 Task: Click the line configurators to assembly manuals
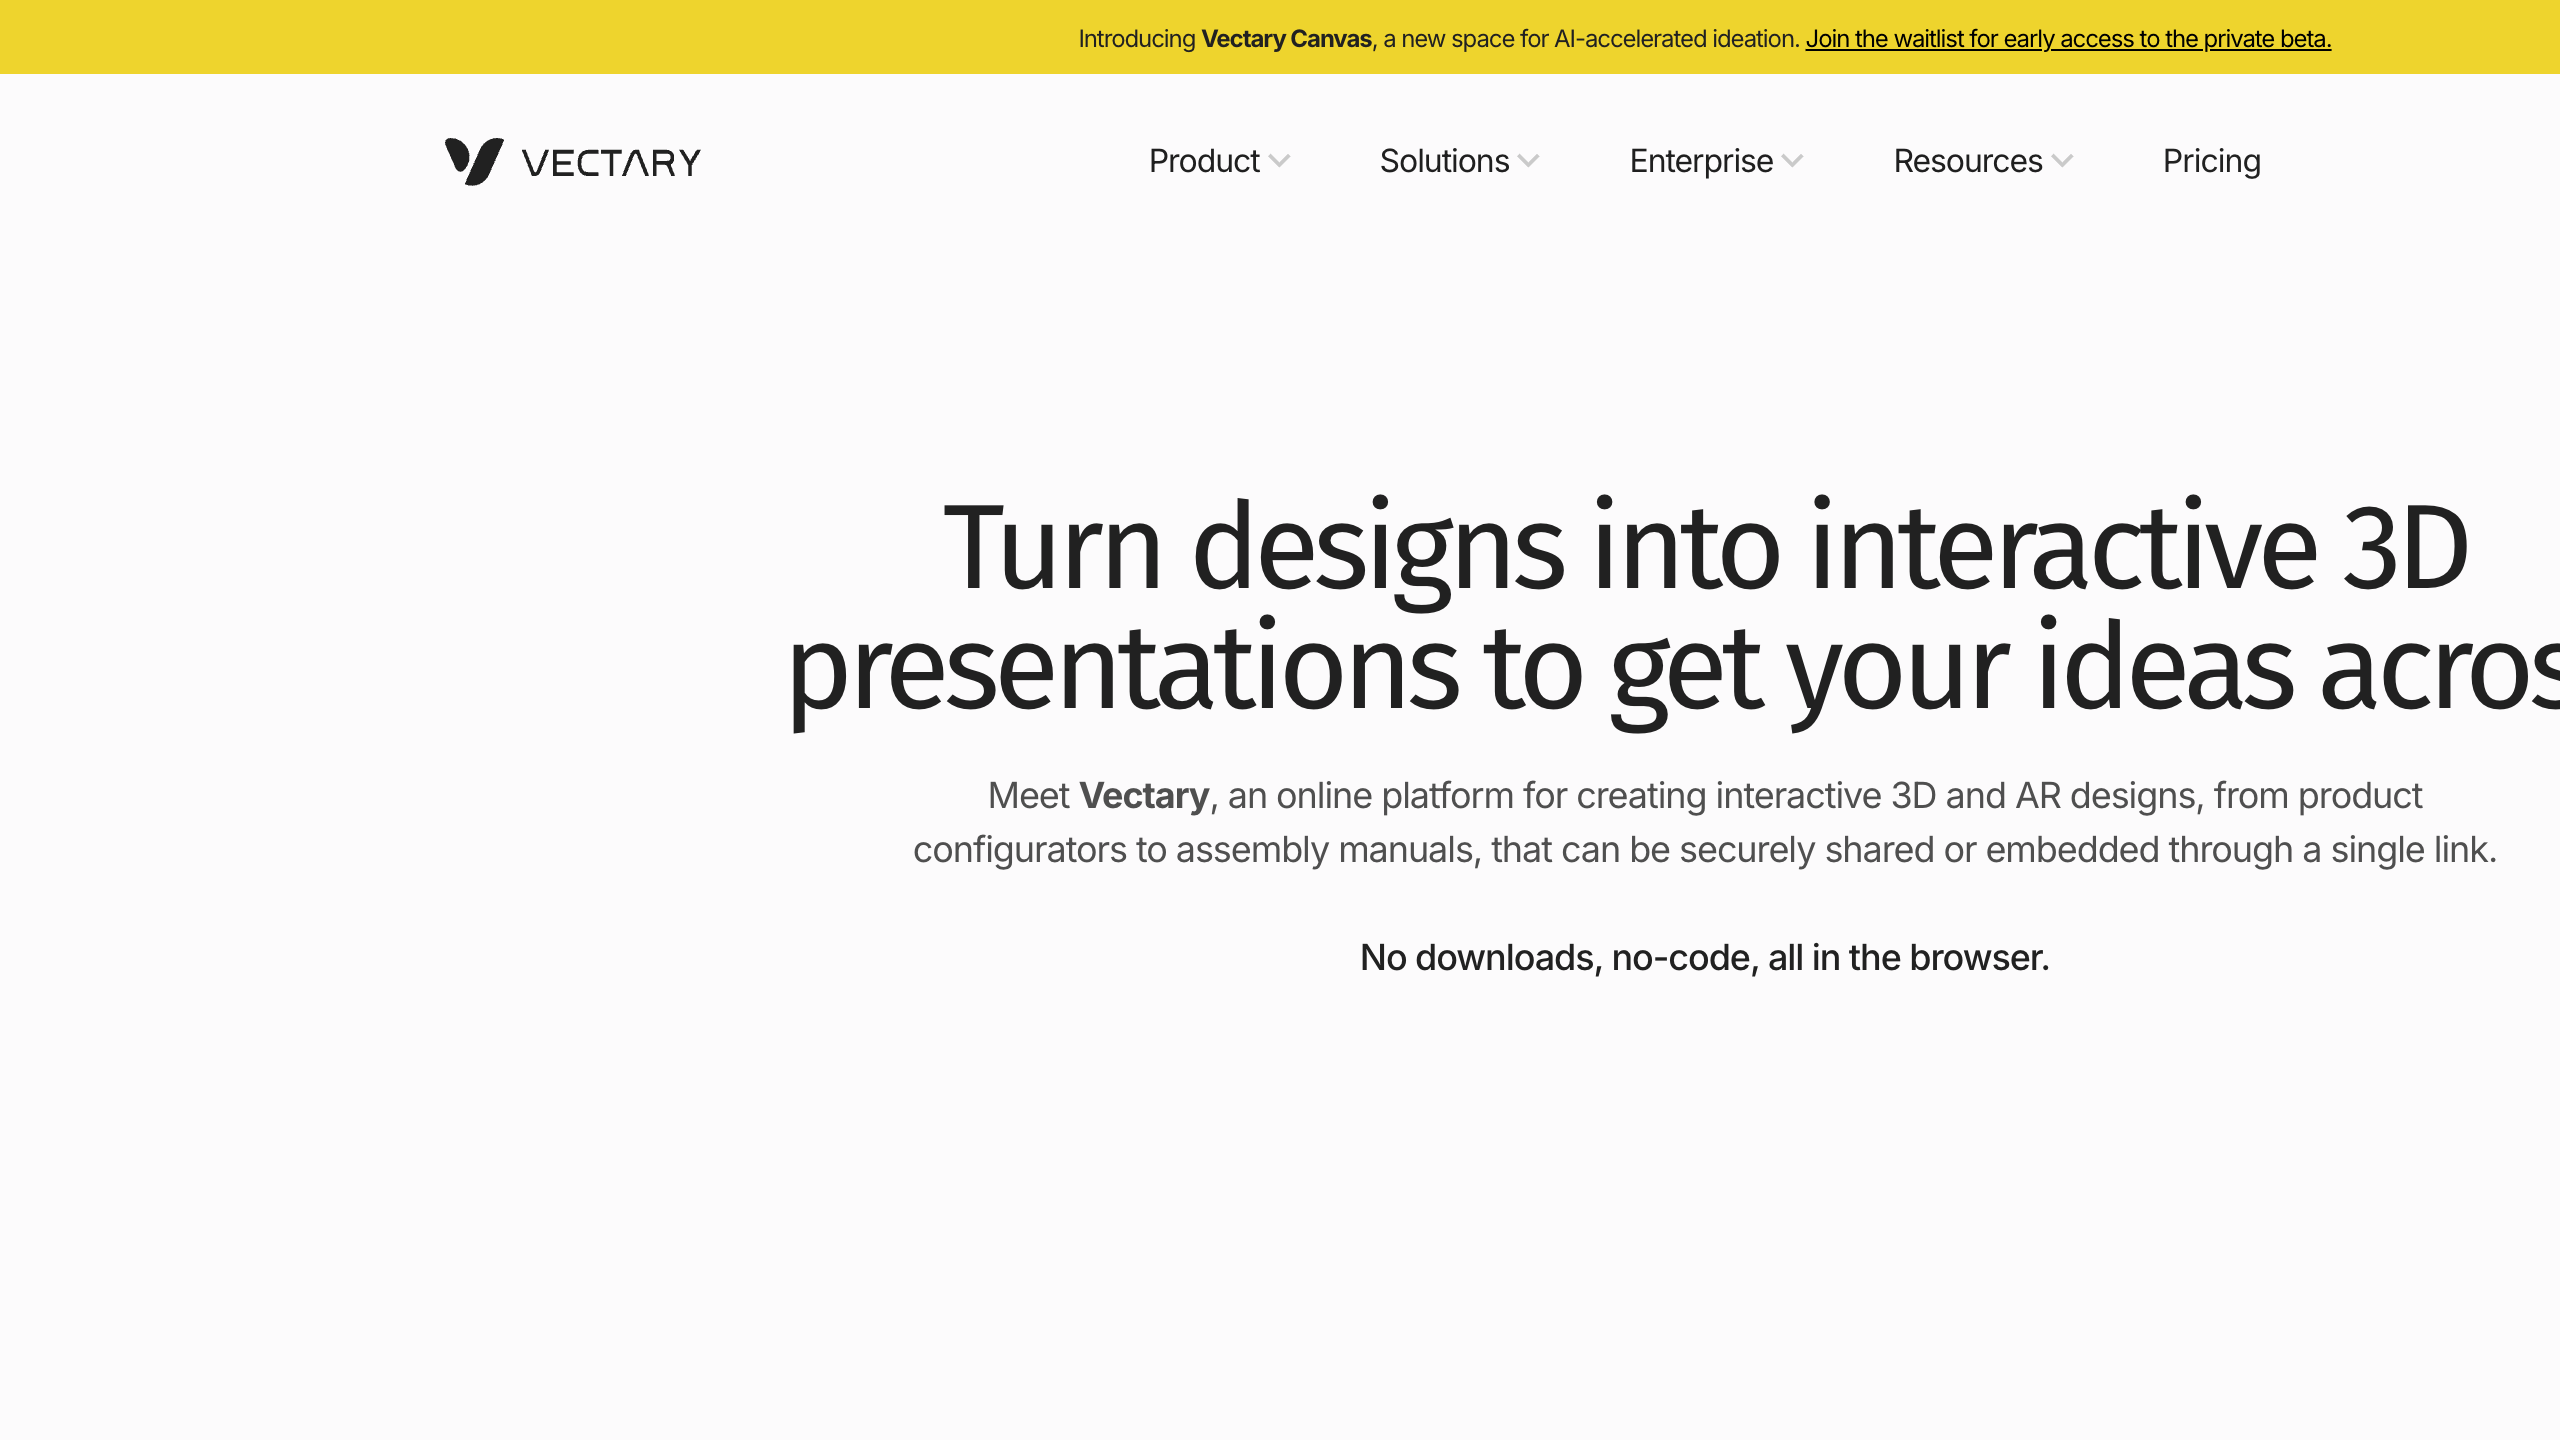point(1705,850)
